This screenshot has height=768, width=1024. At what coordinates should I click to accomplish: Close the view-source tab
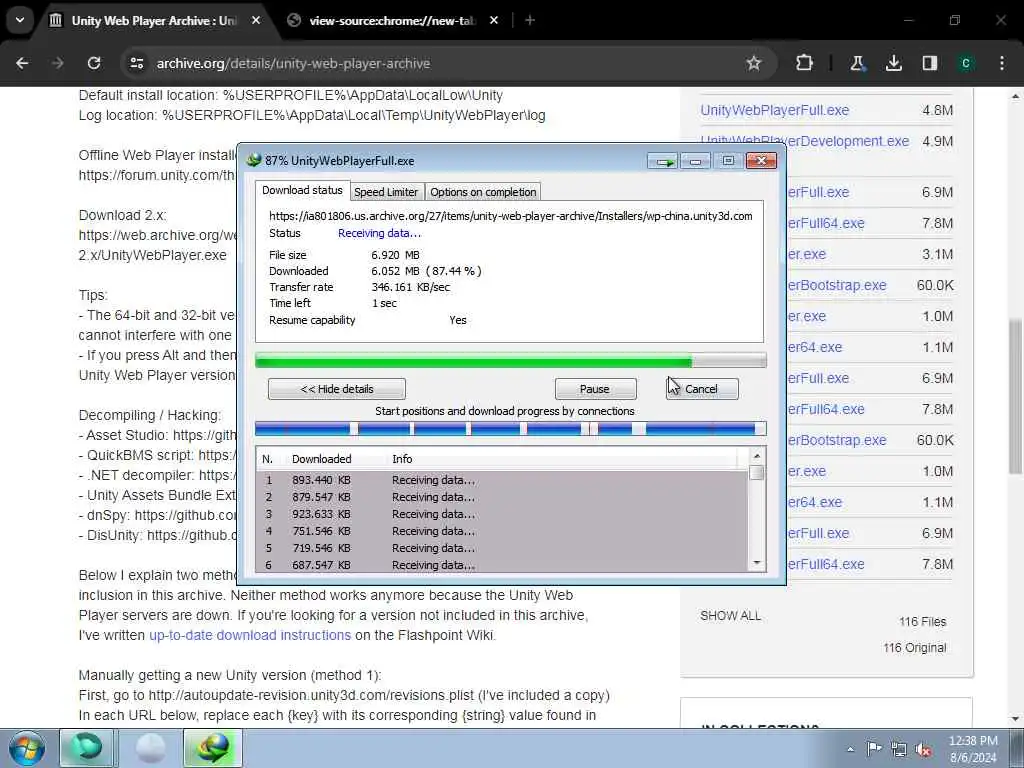point(494,20)
